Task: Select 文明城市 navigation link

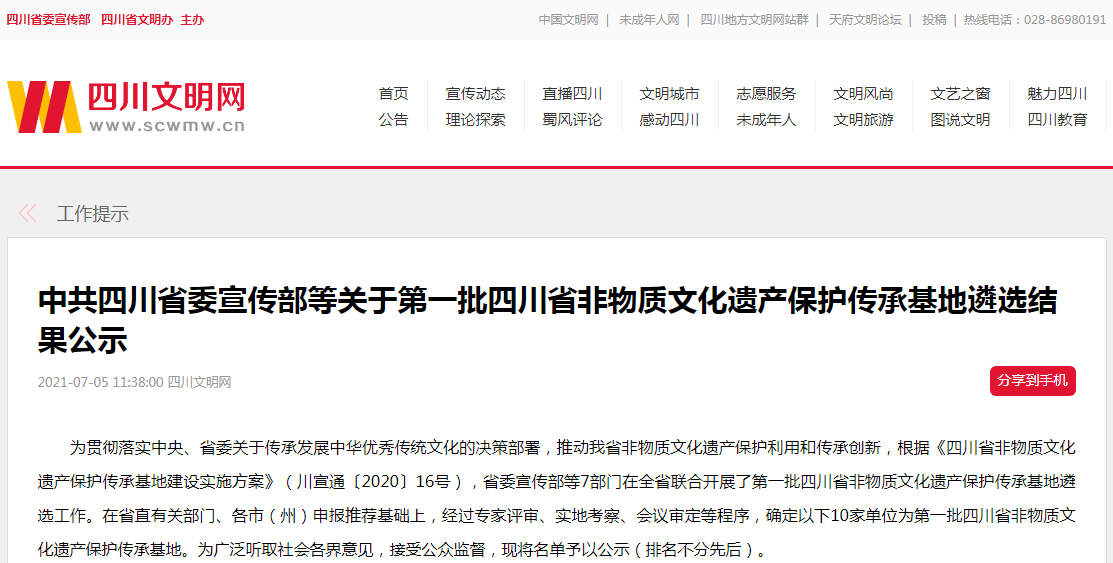Action: [669, 94]
